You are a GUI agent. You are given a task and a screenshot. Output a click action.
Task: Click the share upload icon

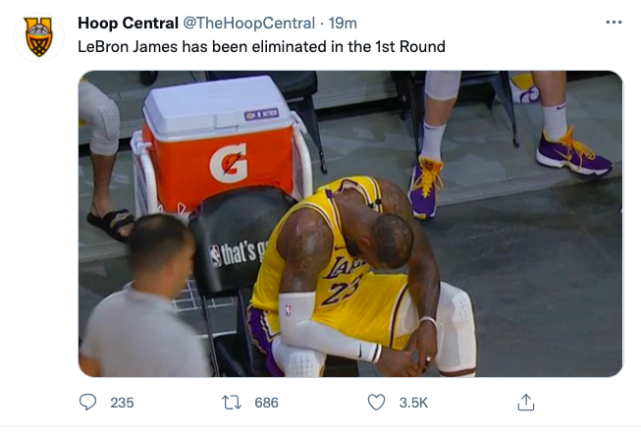[x=525, y=402]
